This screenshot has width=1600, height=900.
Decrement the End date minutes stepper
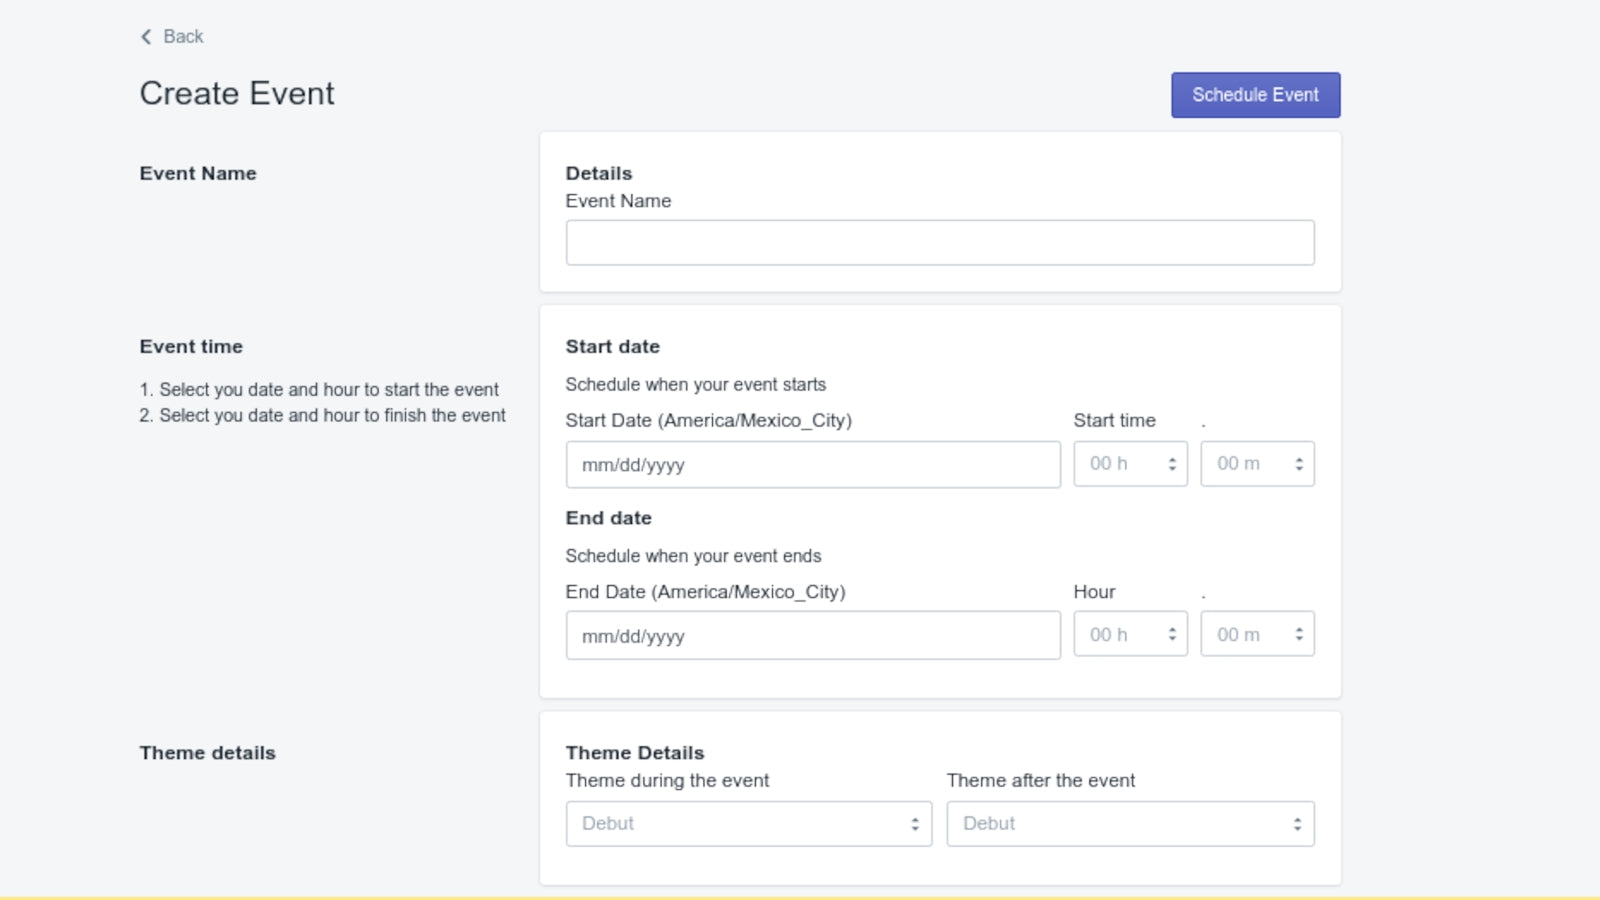(x=1299, y=639)
